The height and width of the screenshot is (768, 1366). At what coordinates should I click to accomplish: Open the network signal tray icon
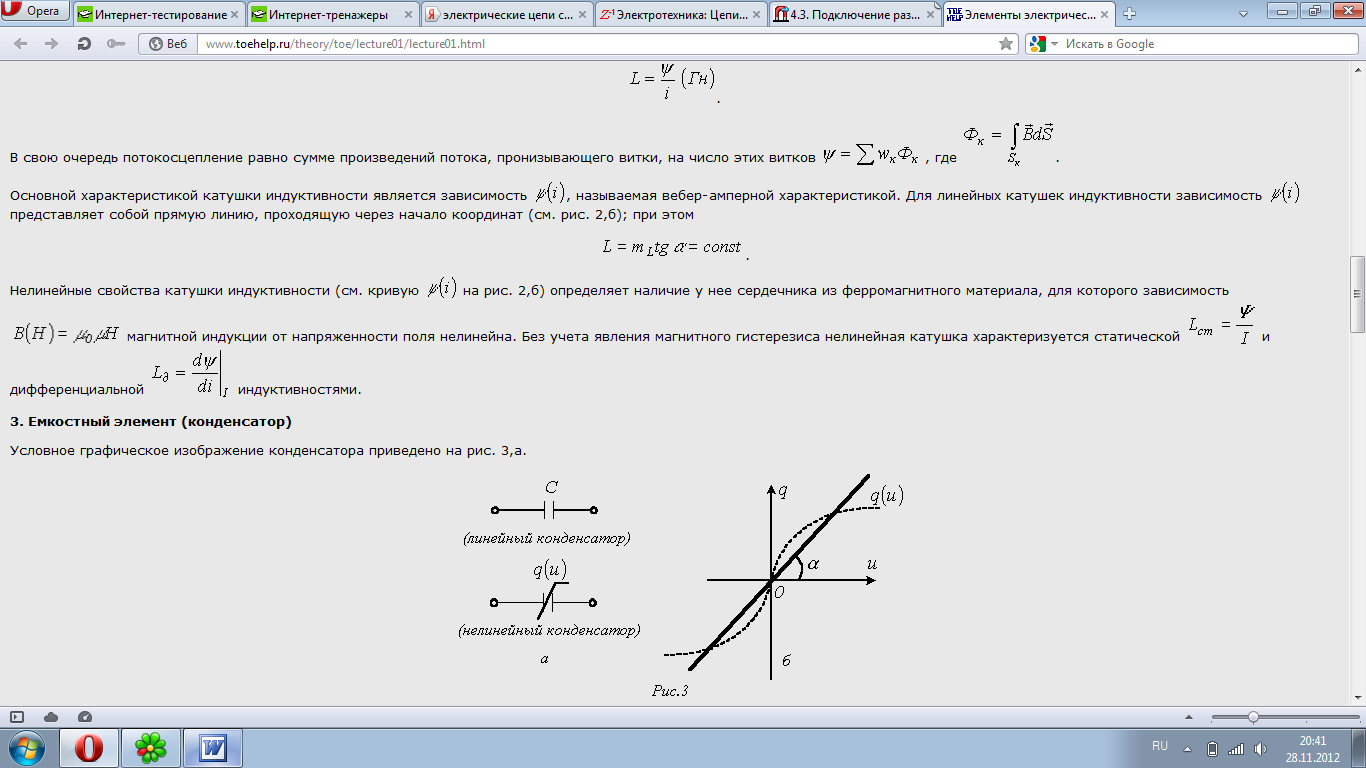point(1236,748)
